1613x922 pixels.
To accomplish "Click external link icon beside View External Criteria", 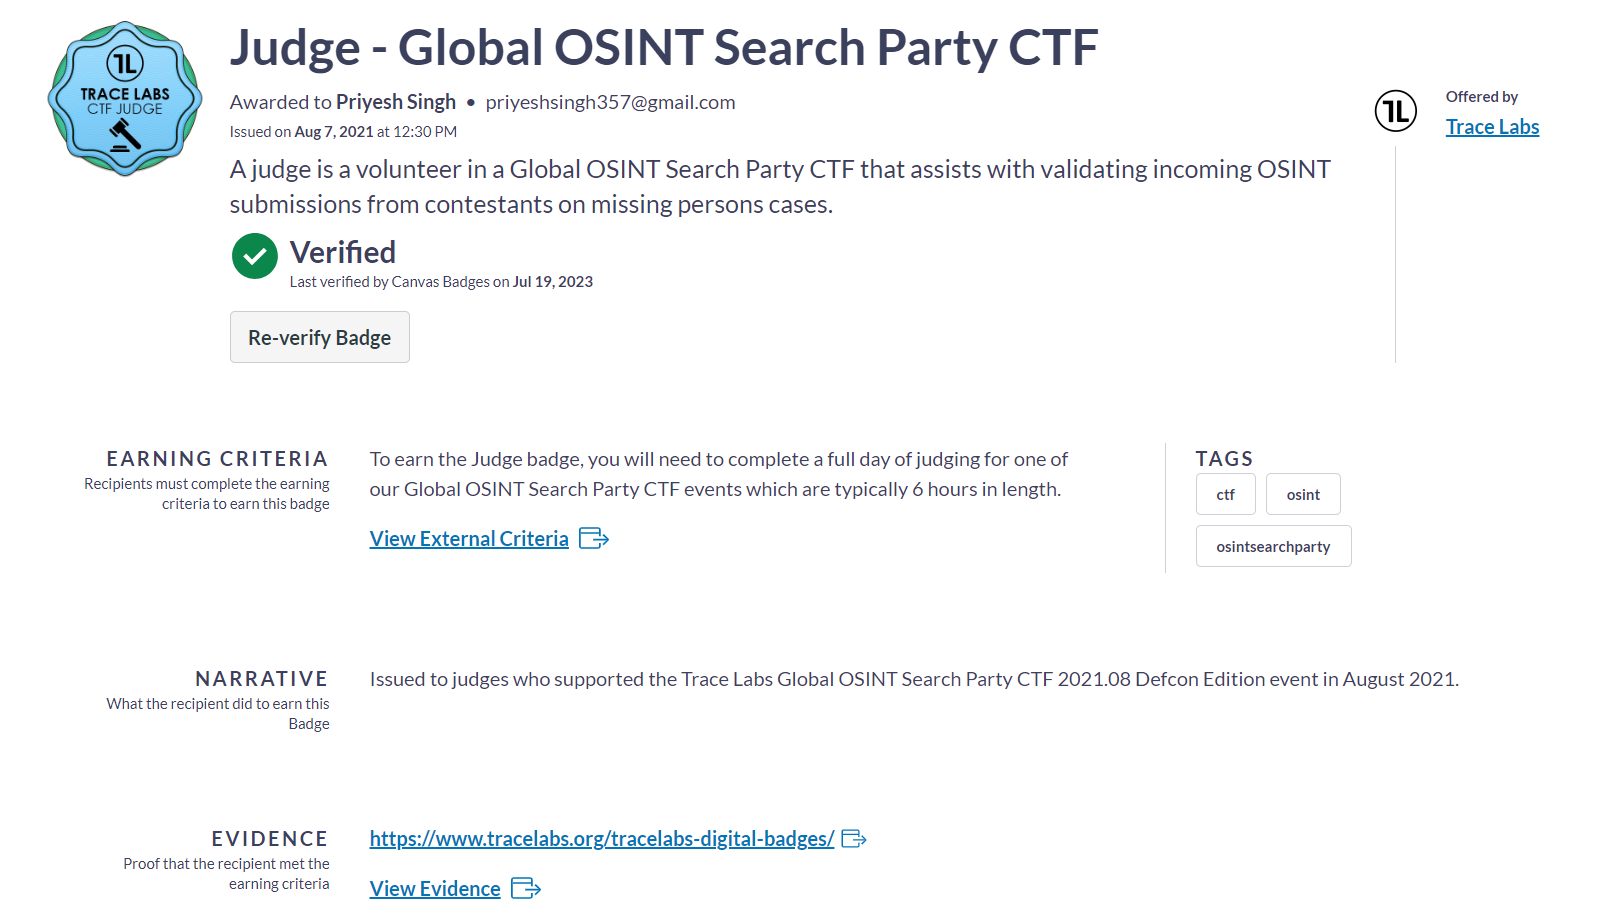I will point(594,539).
